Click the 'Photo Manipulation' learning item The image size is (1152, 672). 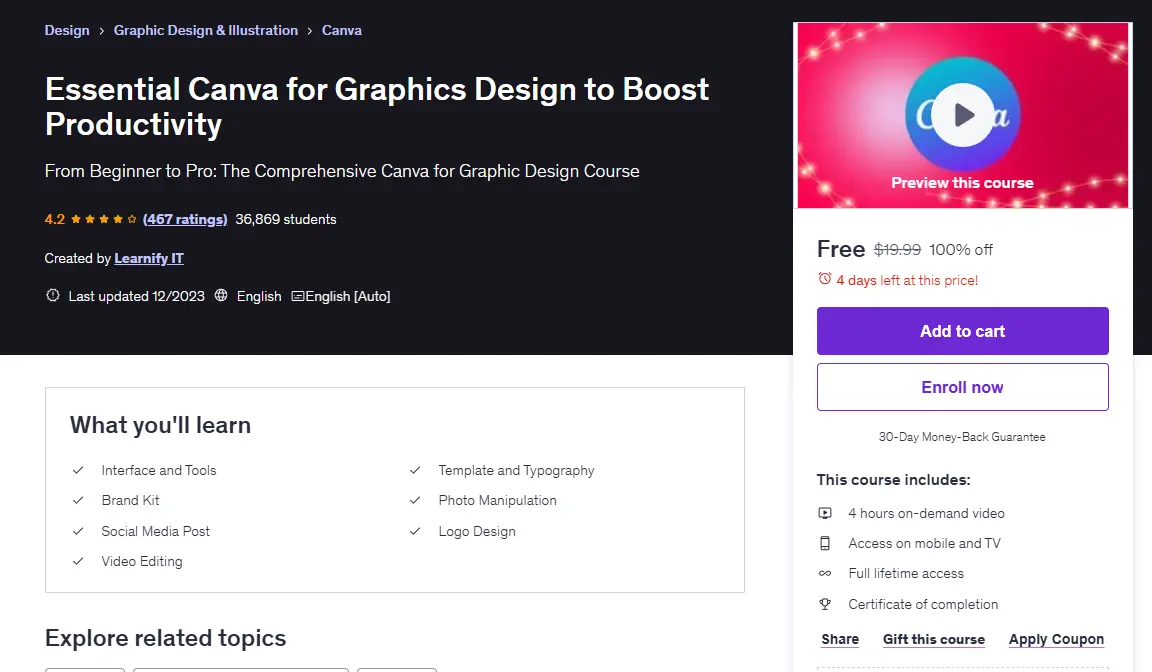point(497,500)
